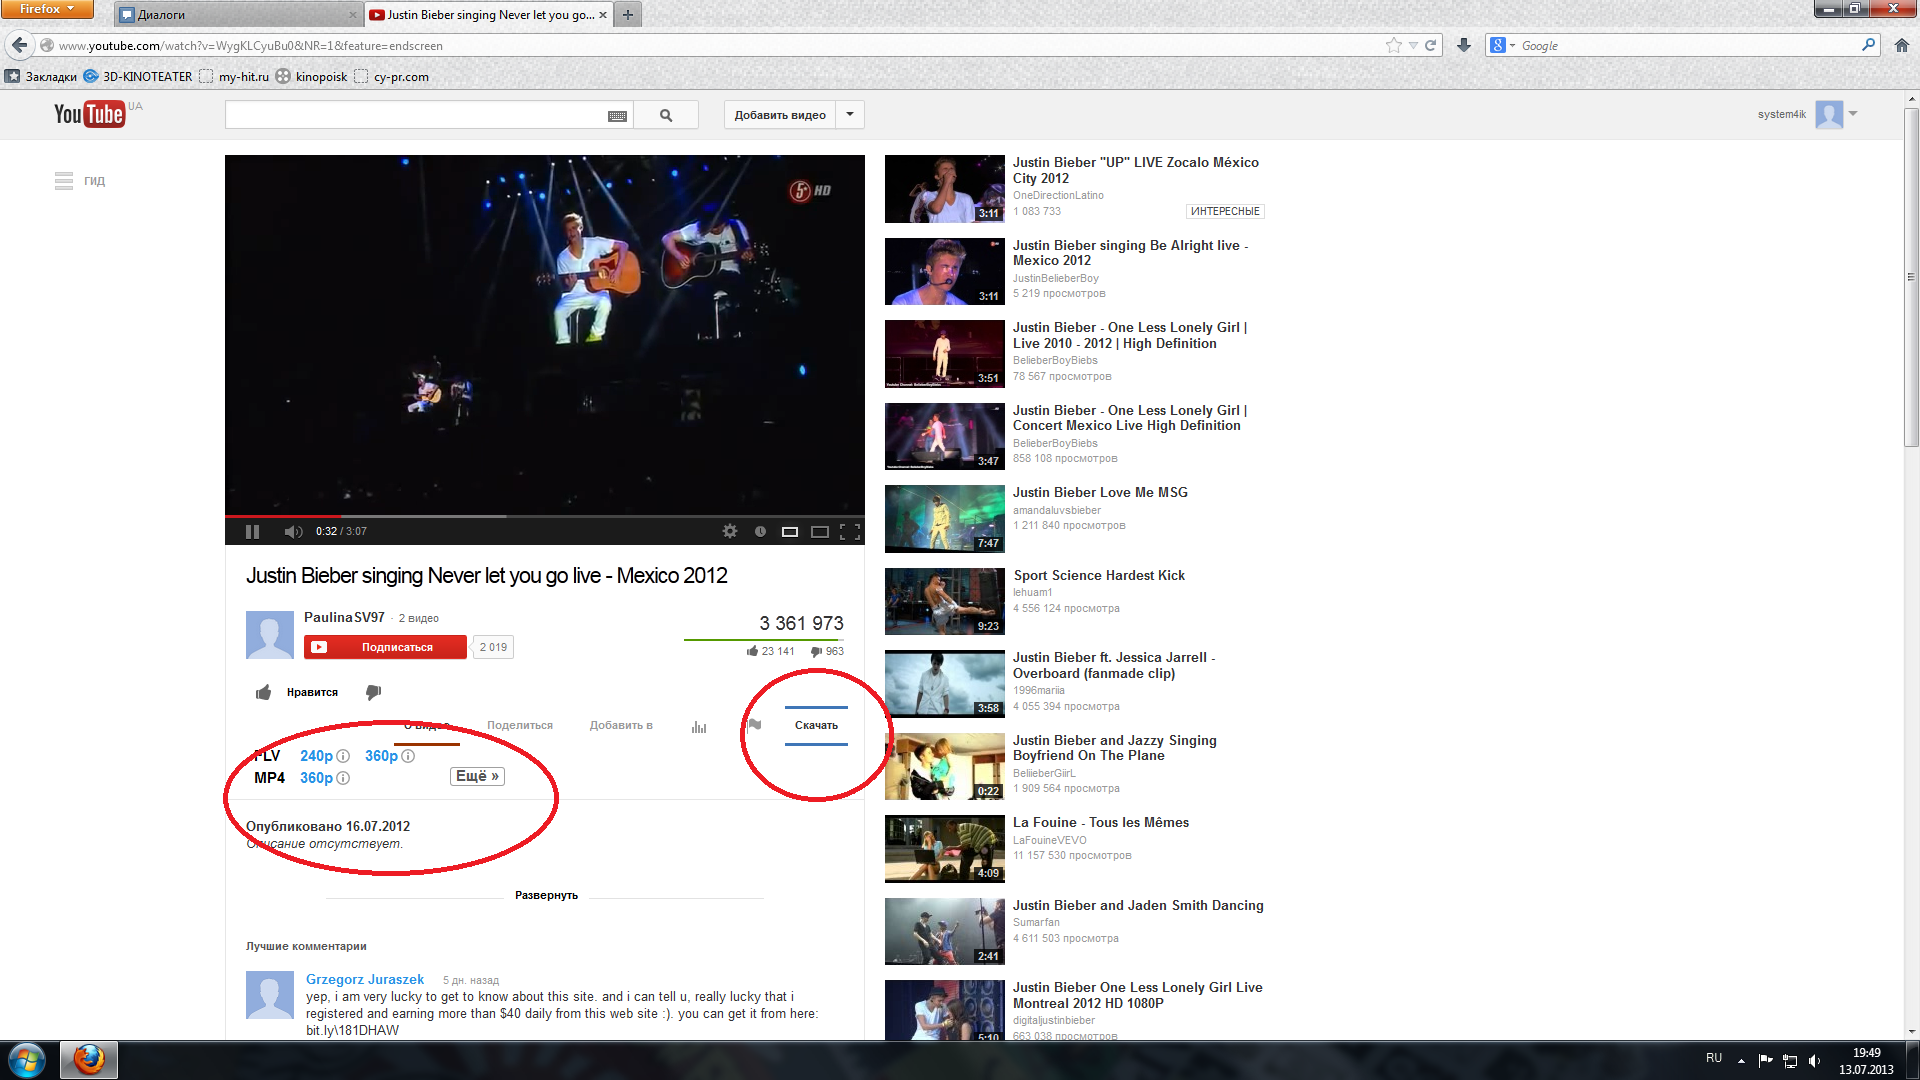1920x1080 pixels.
Task: Open video settings gear icon
Action: point(730,532)
